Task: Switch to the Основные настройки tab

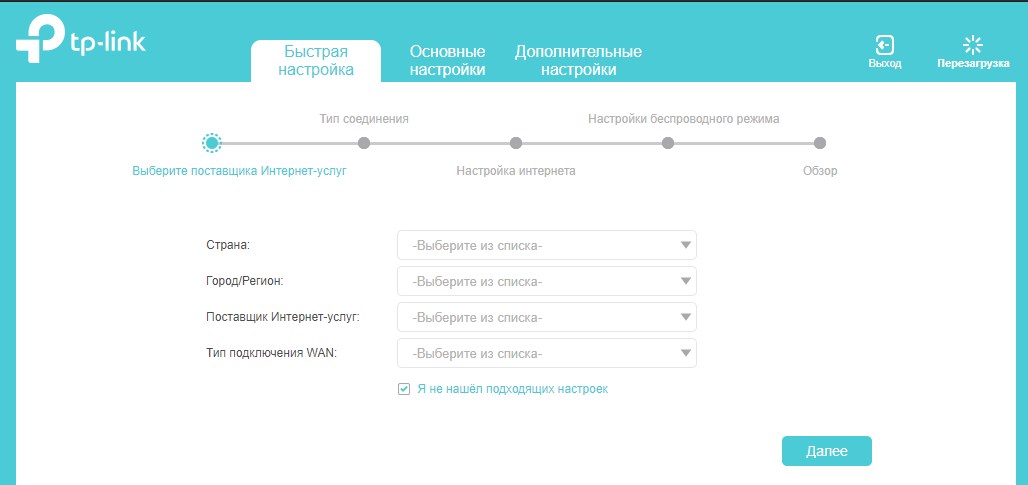Action: click(x=447, y=61)
